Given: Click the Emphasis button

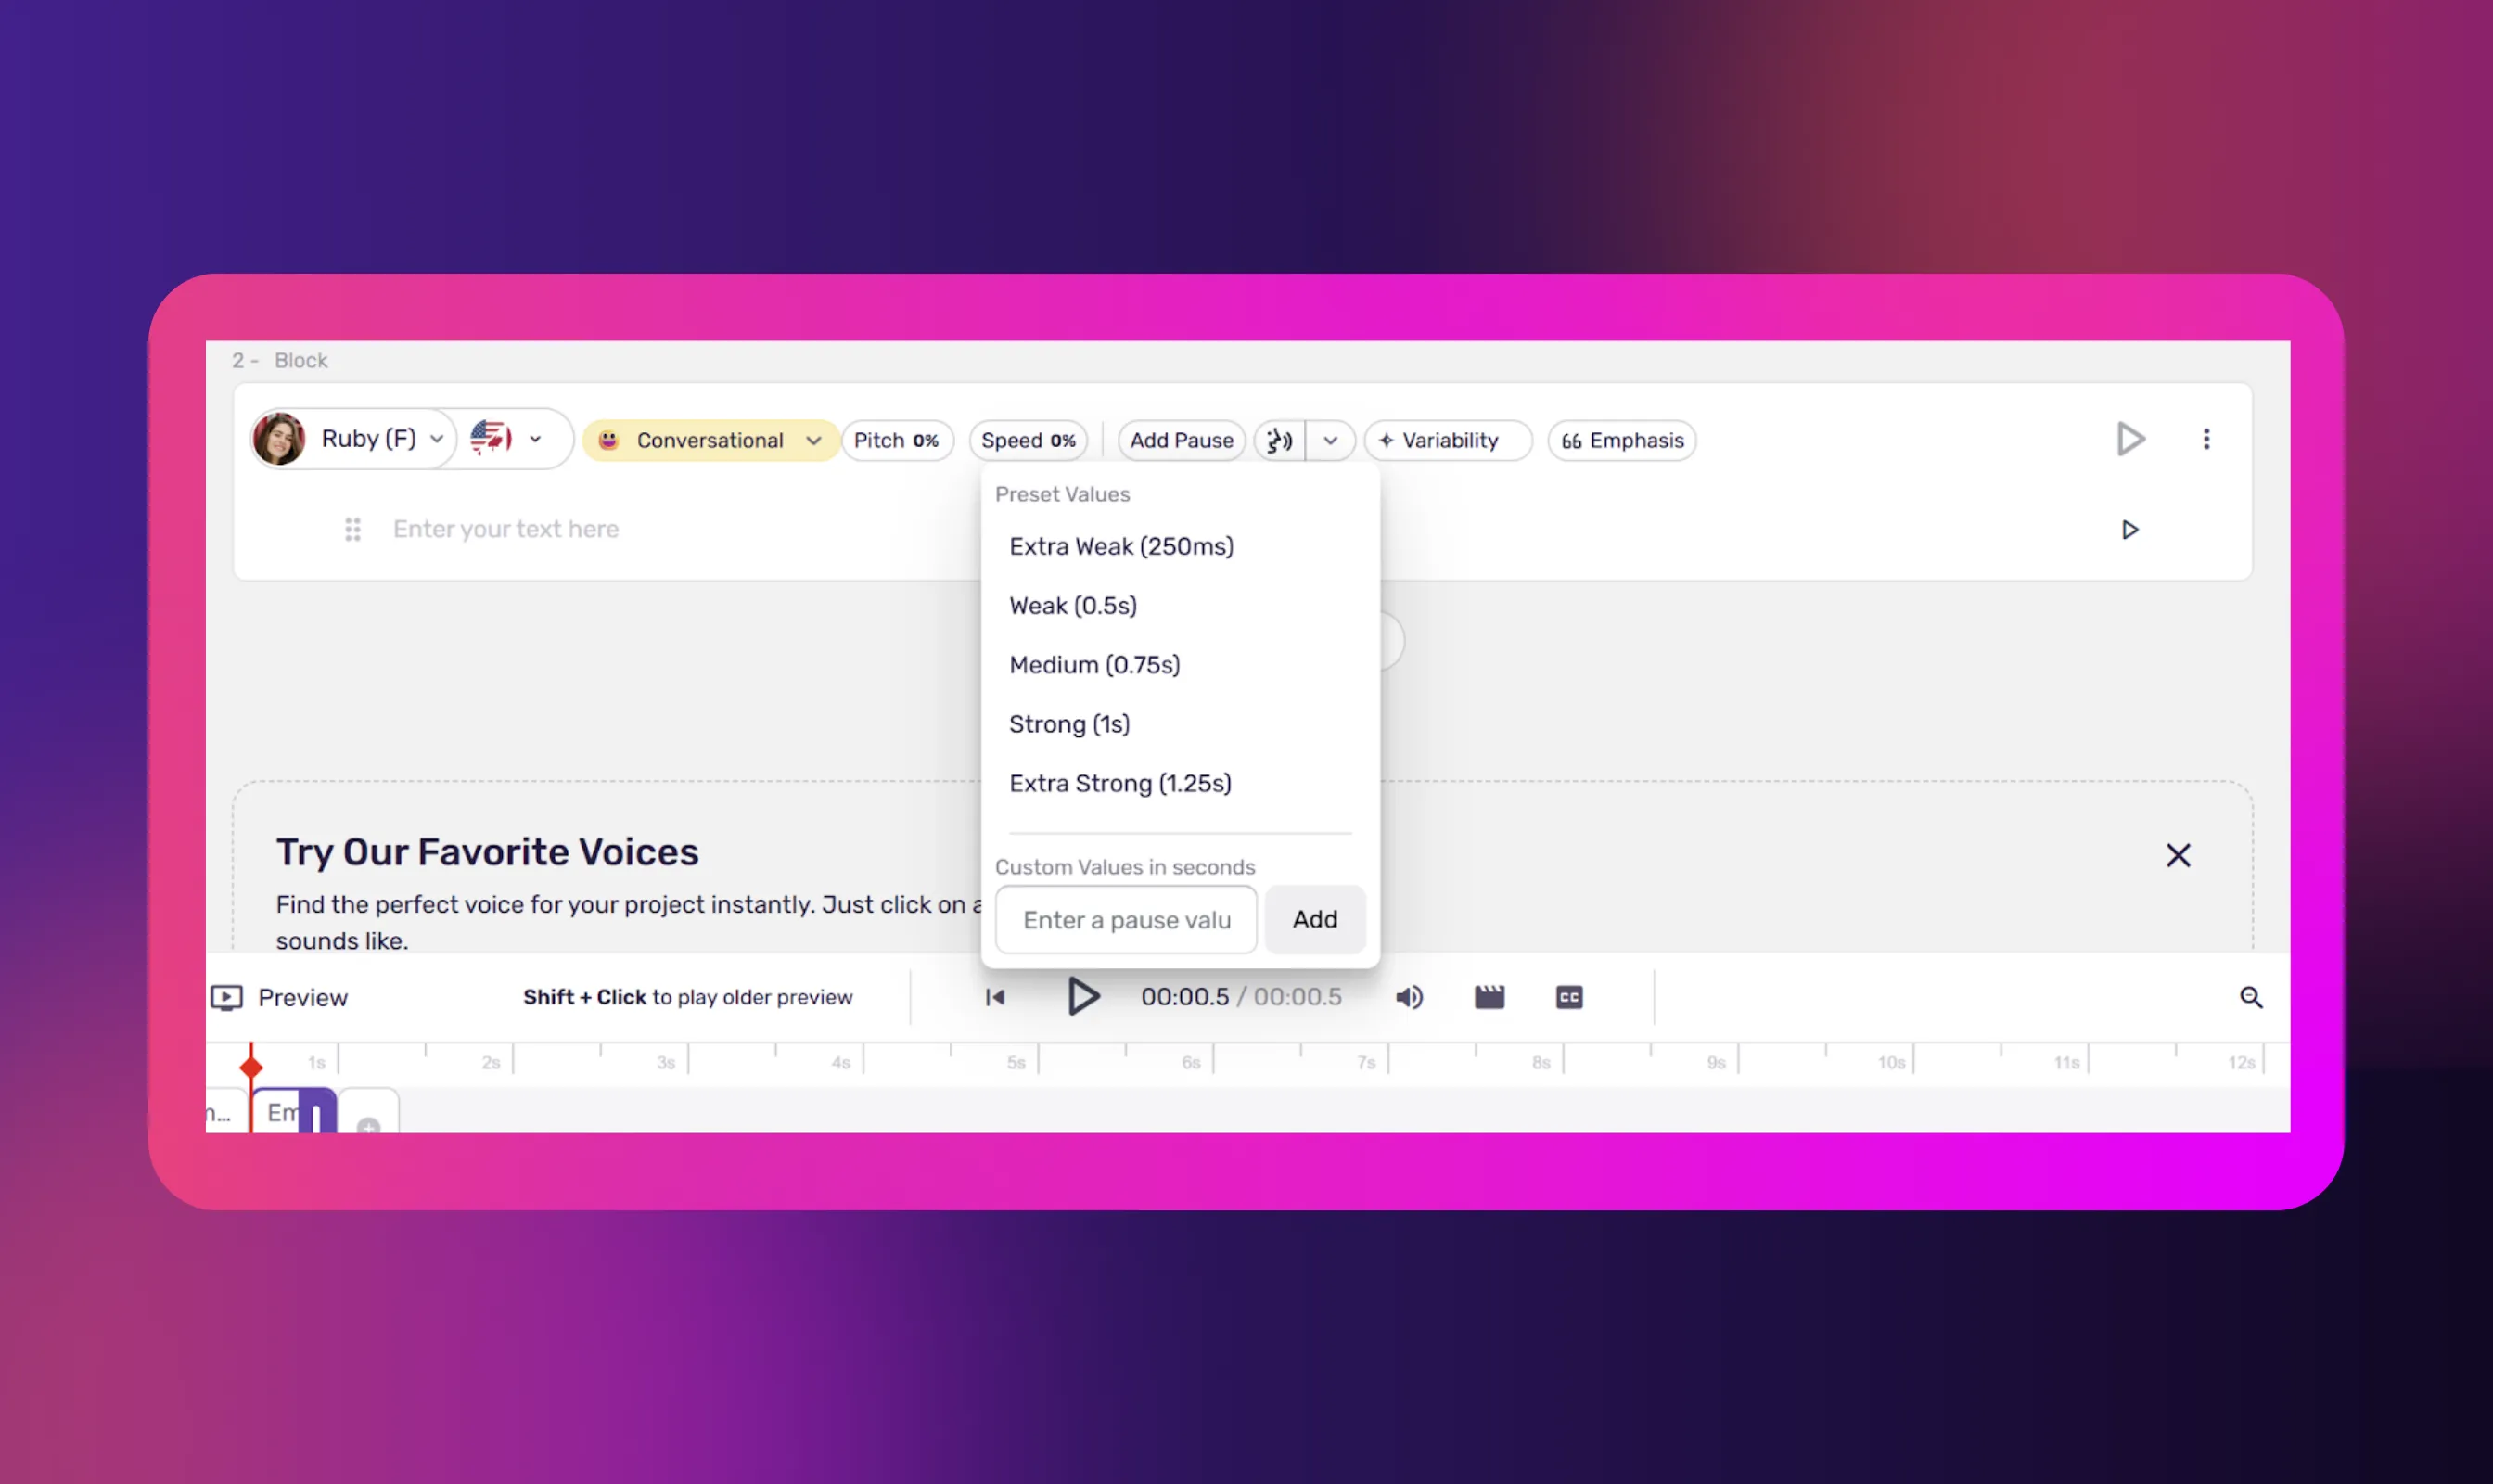Looking at the screenshot, I should coord(1622,440).
